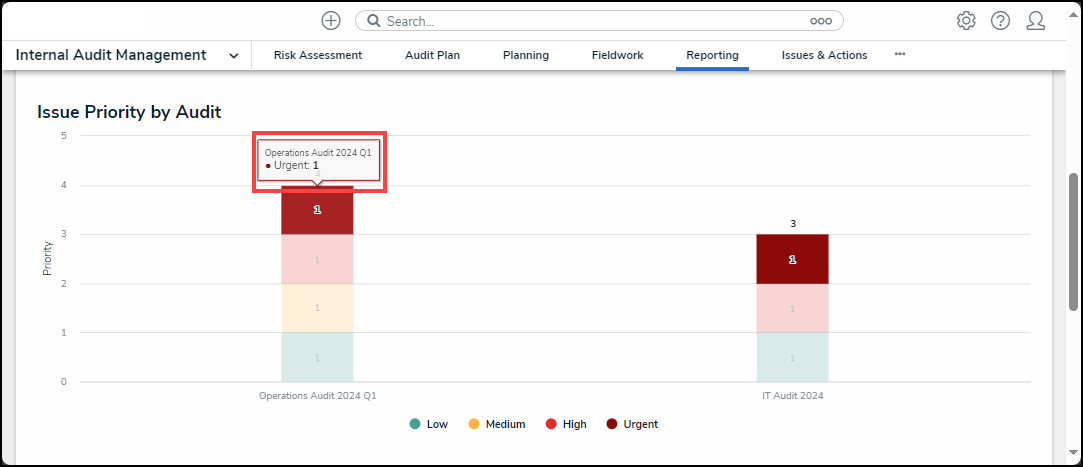Open the settings gear icon

(966, 21)
